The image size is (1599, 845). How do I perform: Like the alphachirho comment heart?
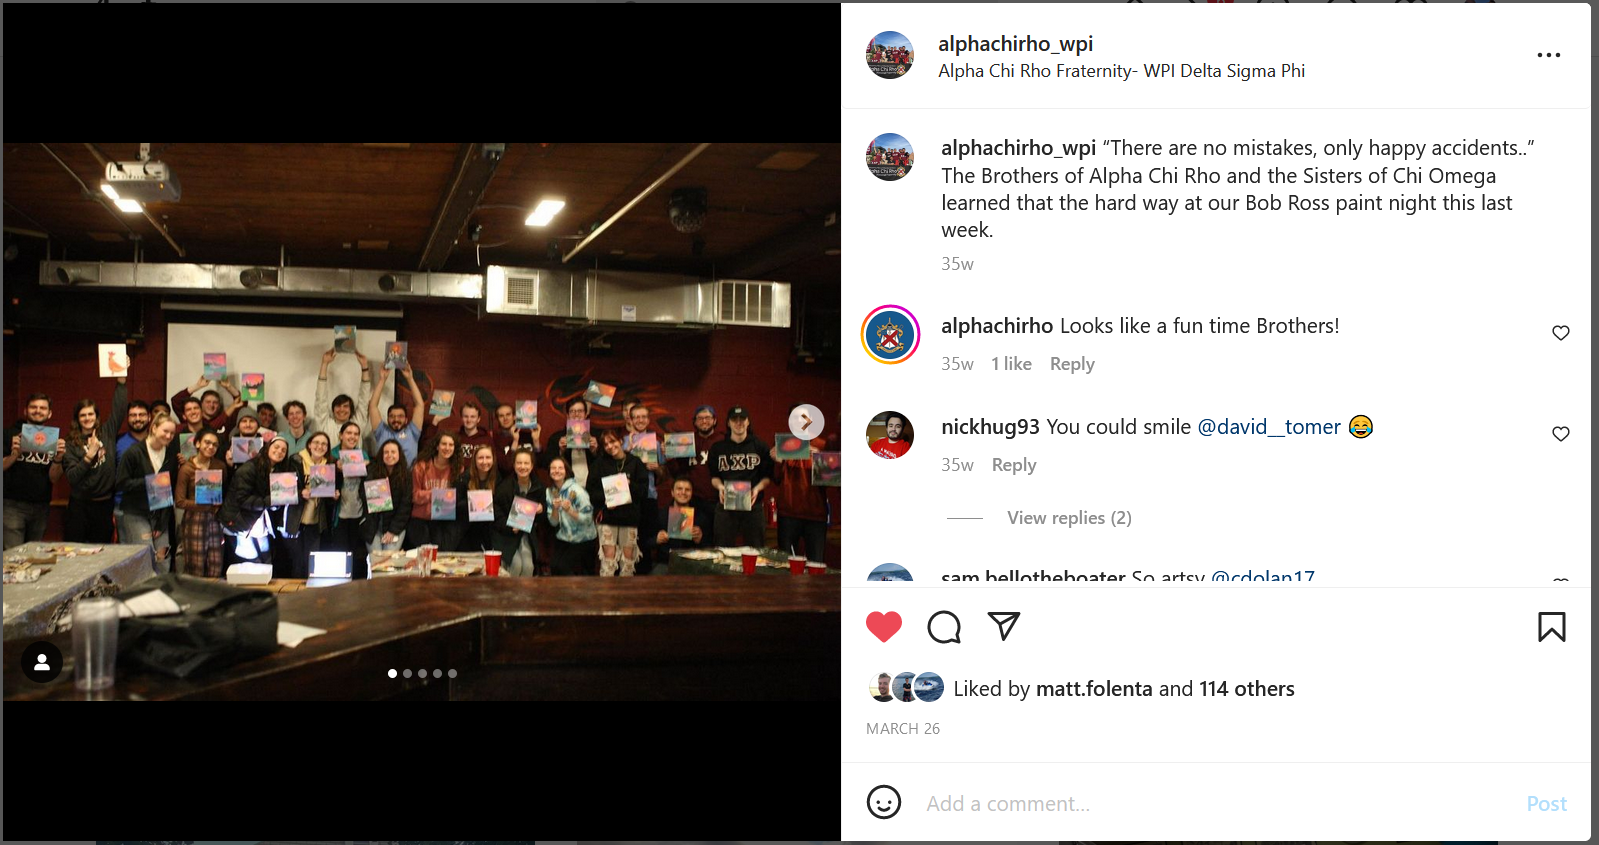click(1561, 333)
